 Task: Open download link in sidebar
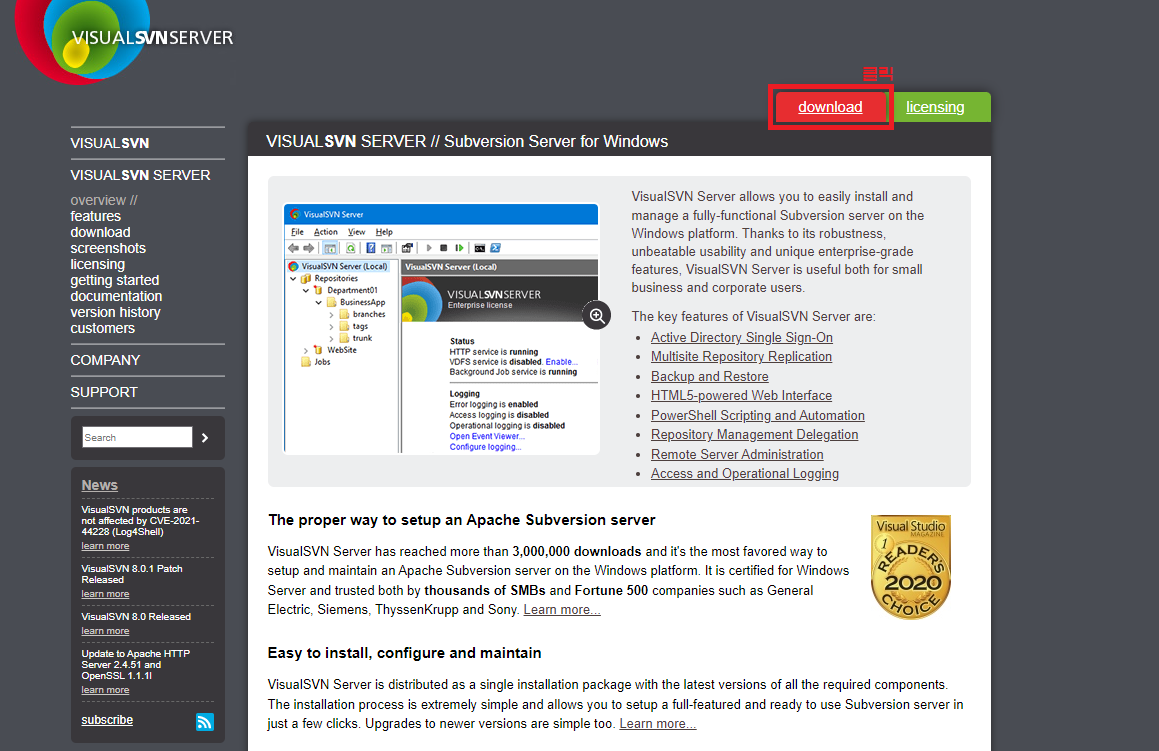coord(101,232)
